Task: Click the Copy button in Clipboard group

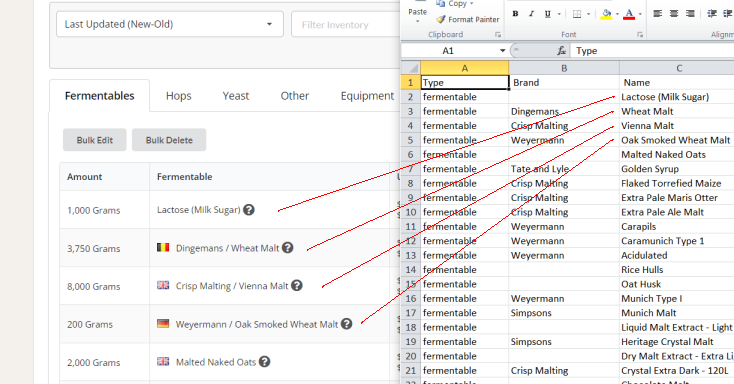Action: pyautogui.click(x=452, y=4)
